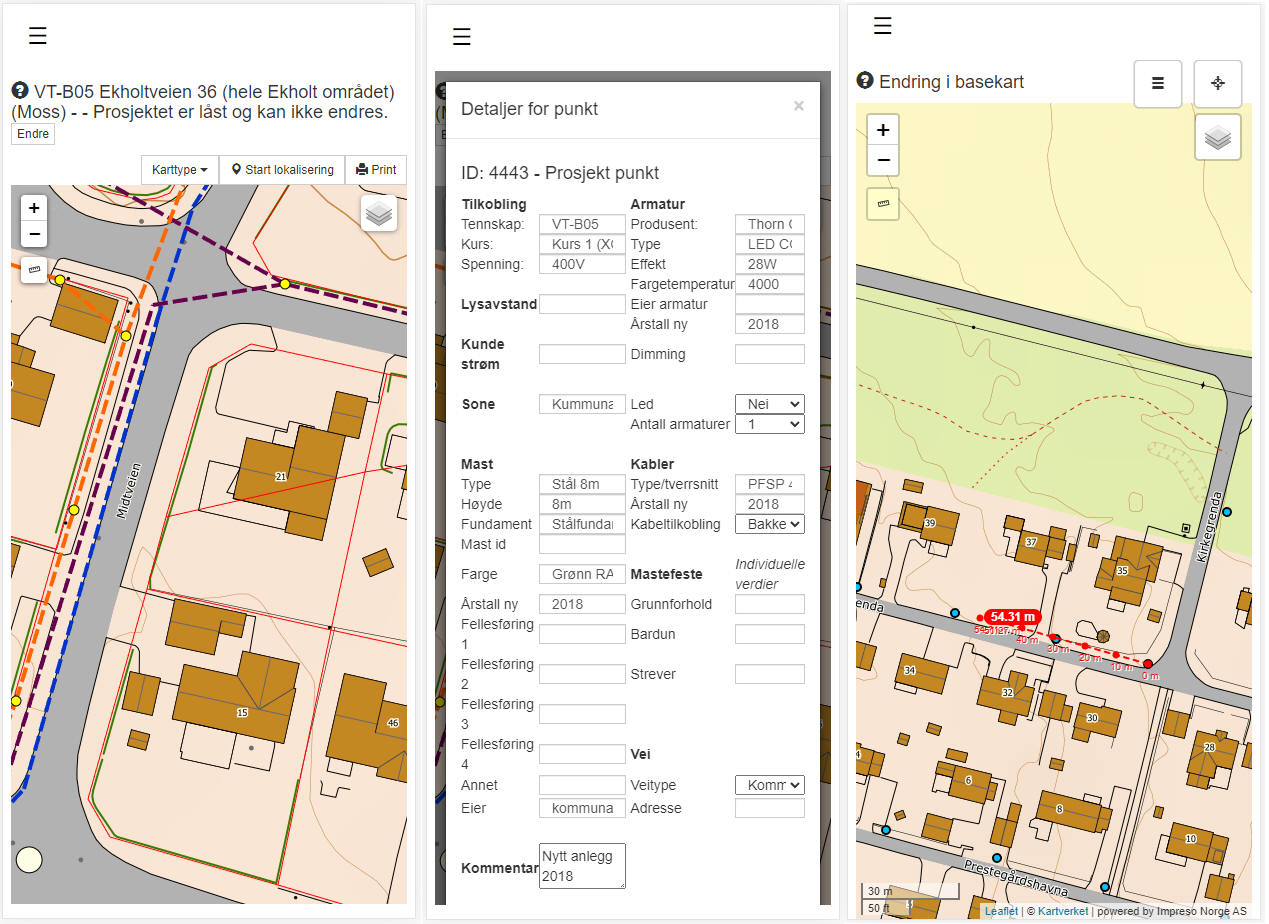Open the hamburger menu in the right panel
Image resolution: width=1269 pixels, height=924 pixels.
882,26
